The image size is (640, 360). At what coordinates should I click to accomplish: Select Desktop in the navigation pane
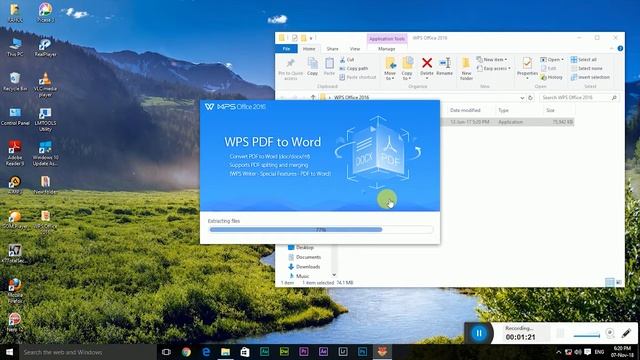tap(304, 247)
